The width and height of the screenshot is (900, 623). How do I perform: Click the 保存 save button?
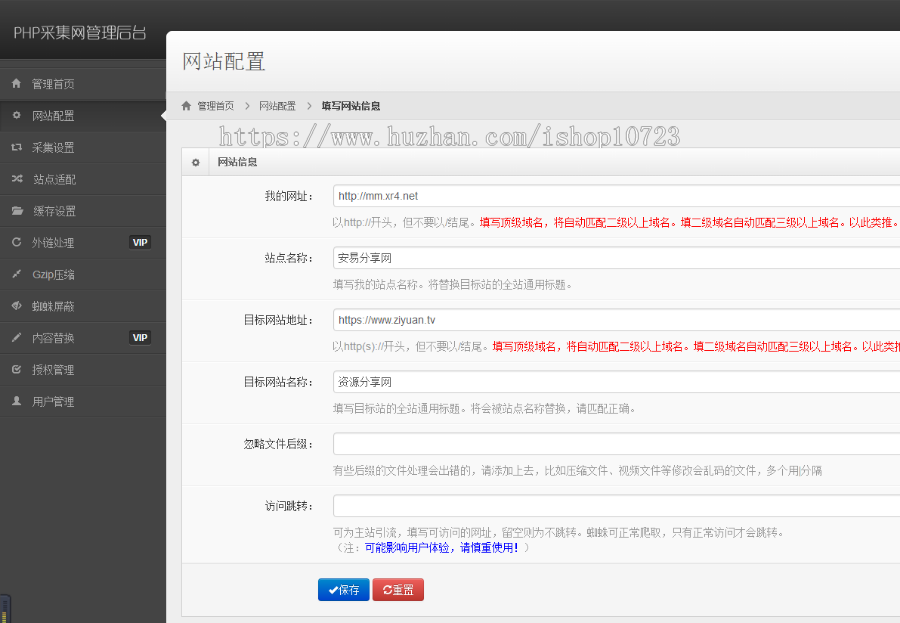(343, 590)
